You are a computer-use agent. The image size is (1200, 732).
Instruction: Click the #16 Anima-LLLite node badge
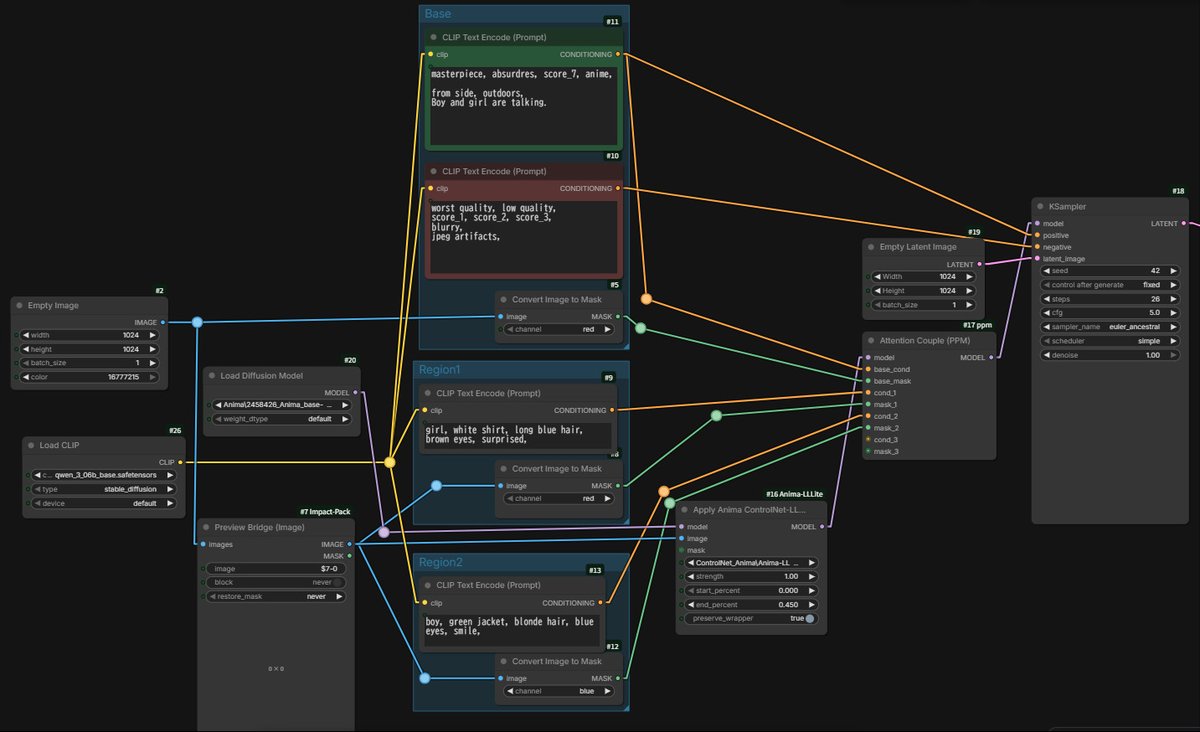(794, 495)
